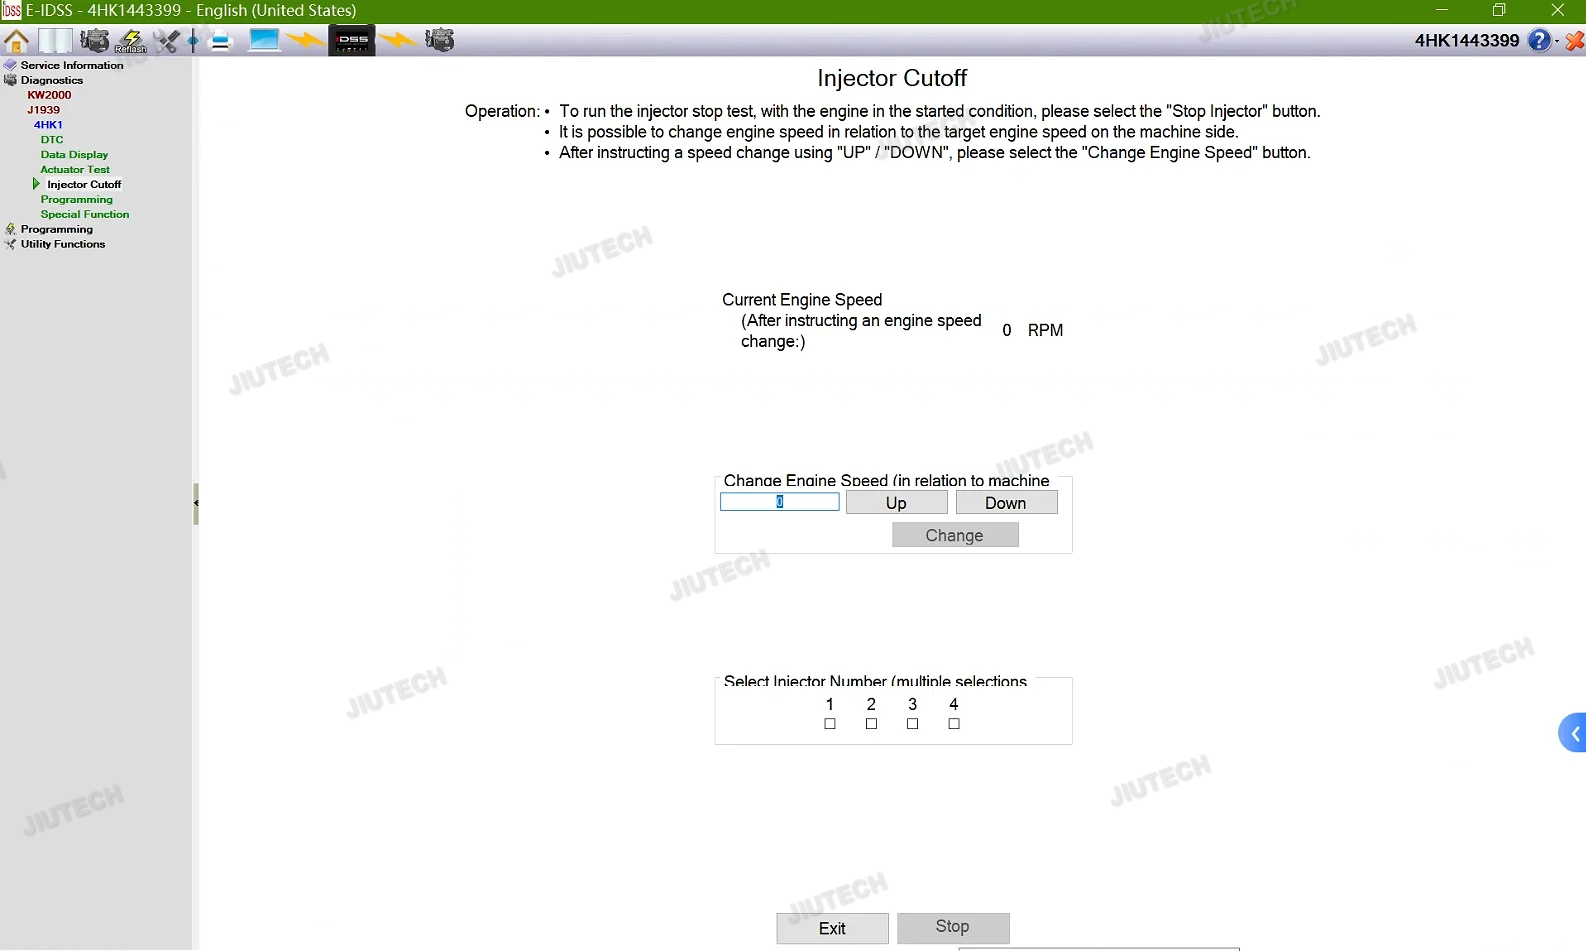Click the printer icon in the toolbar

coord(221,41)
